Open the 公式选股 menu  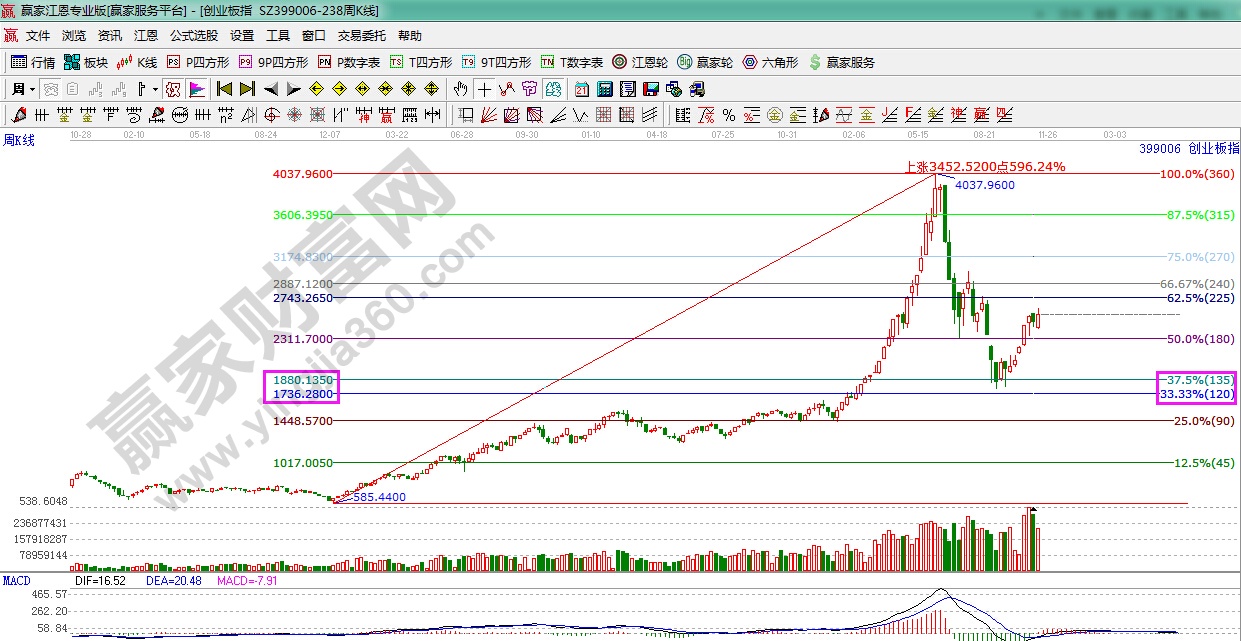click(x=193, y=35)
